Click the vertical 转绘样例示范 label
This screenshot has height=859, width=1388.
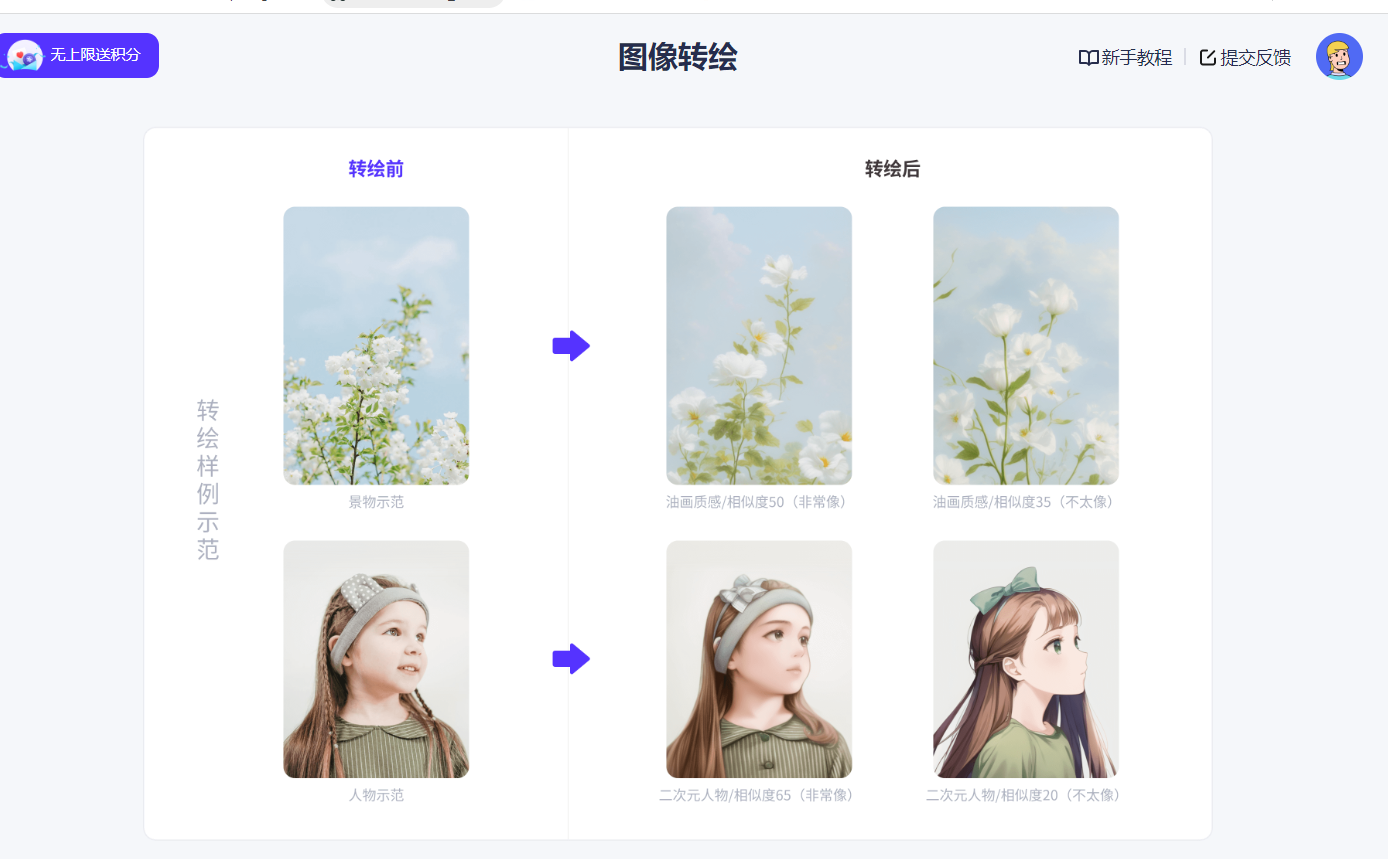pos(208,480)
